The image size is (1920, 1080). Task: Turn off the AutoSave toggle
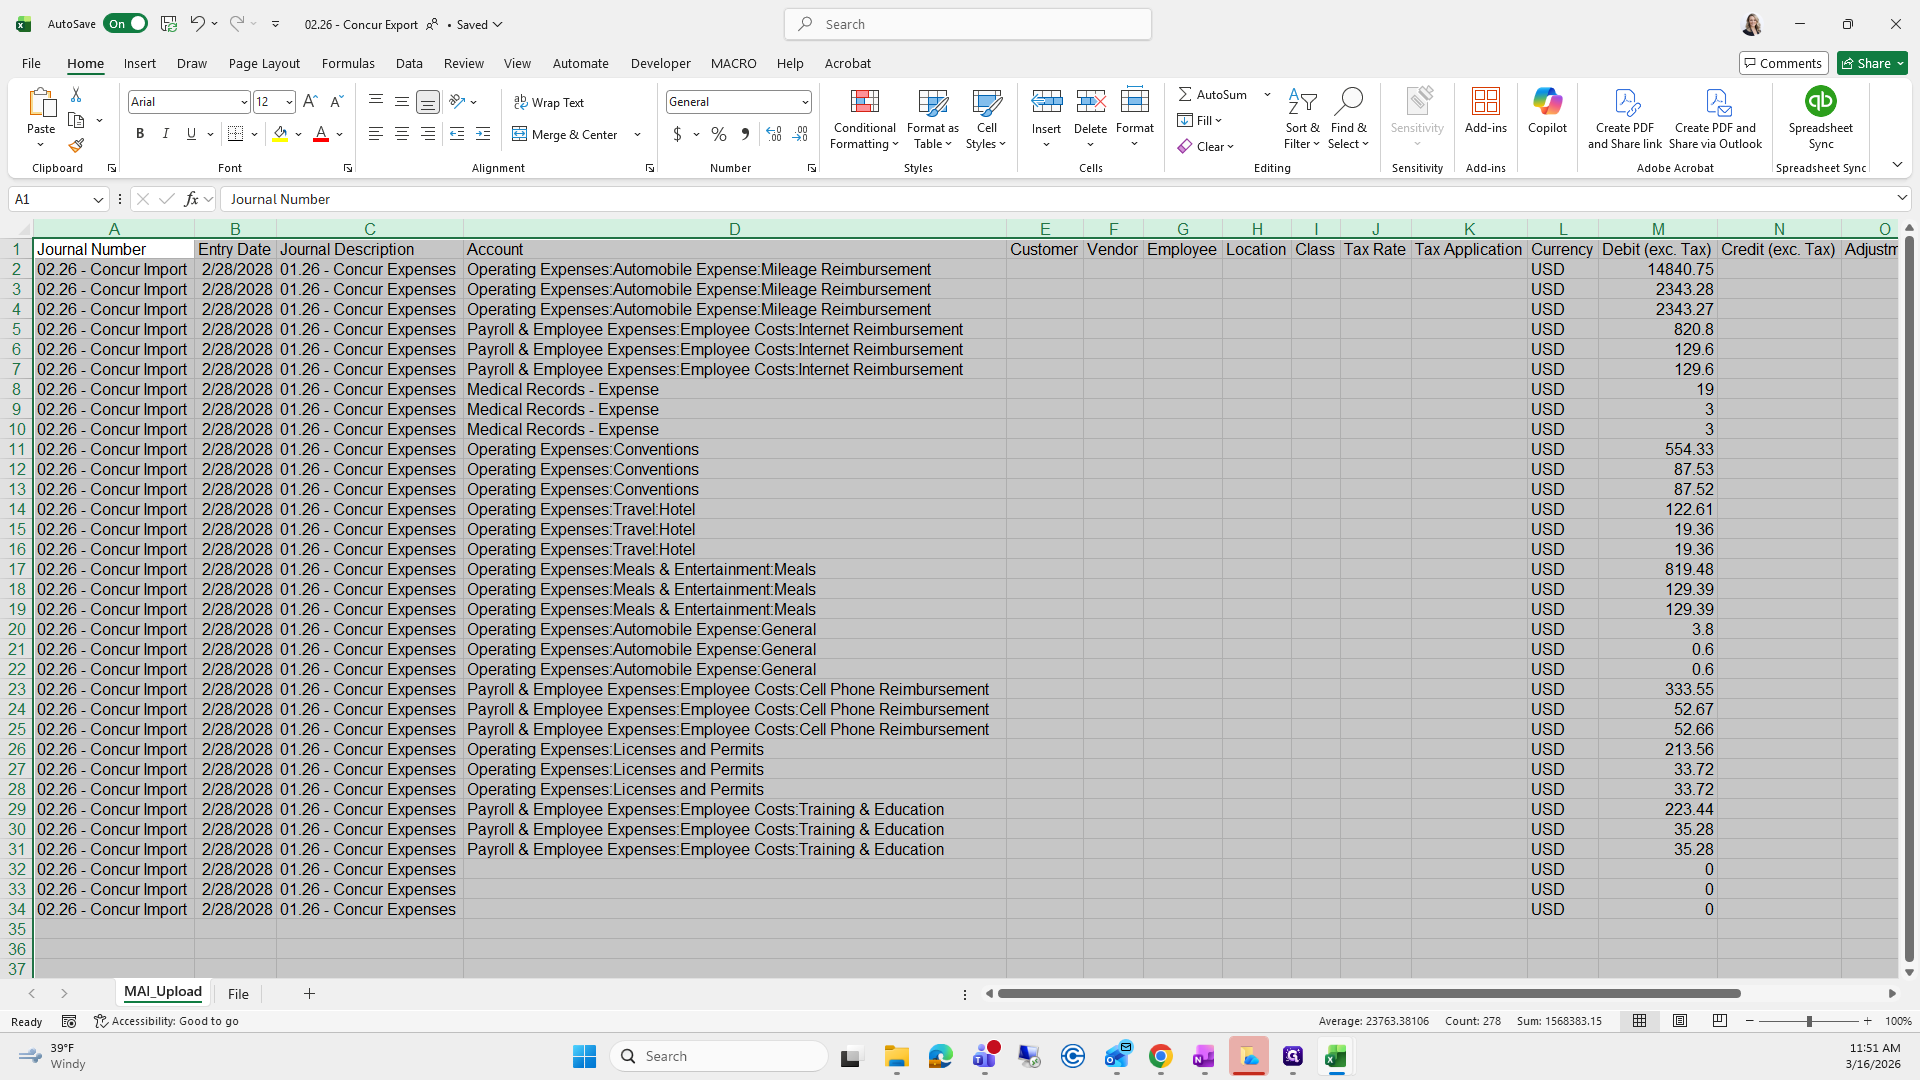[126, 24]
